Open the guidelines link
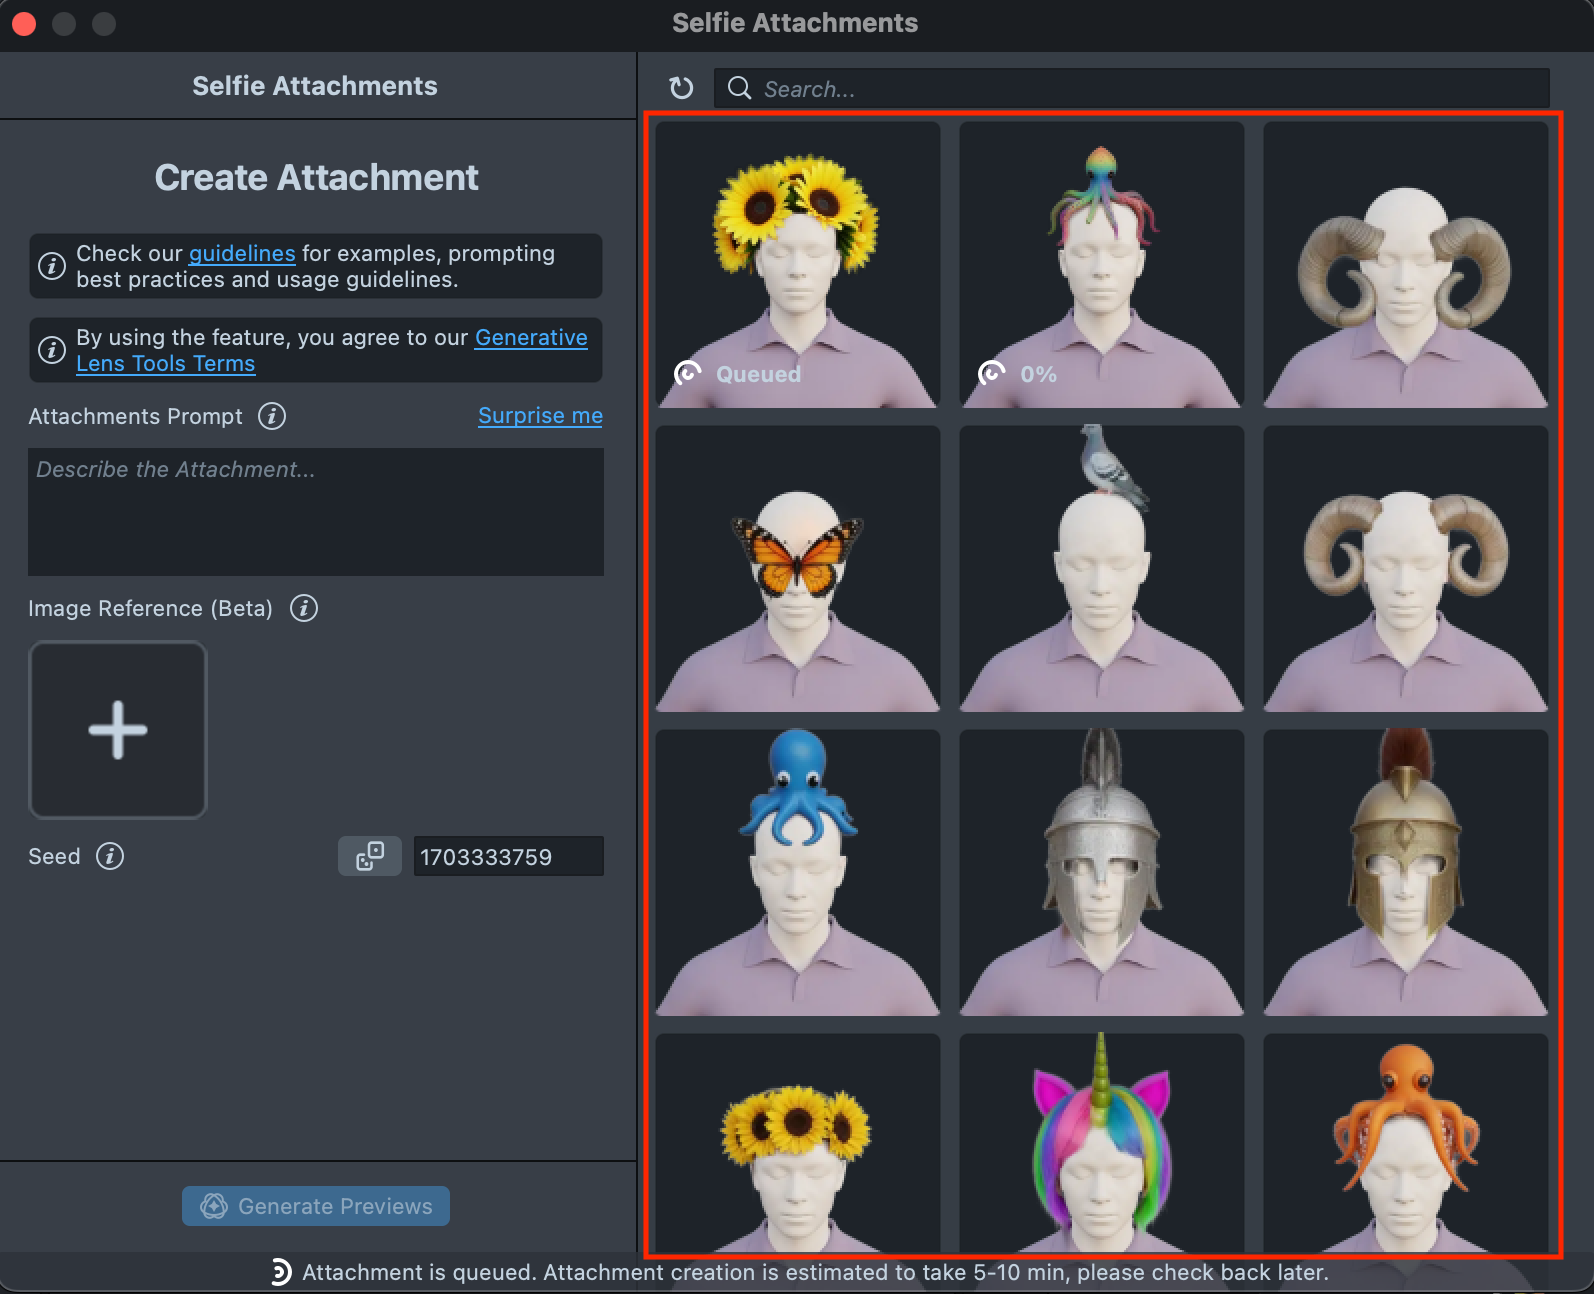Screen dimensions: 1594x1294 242,254
